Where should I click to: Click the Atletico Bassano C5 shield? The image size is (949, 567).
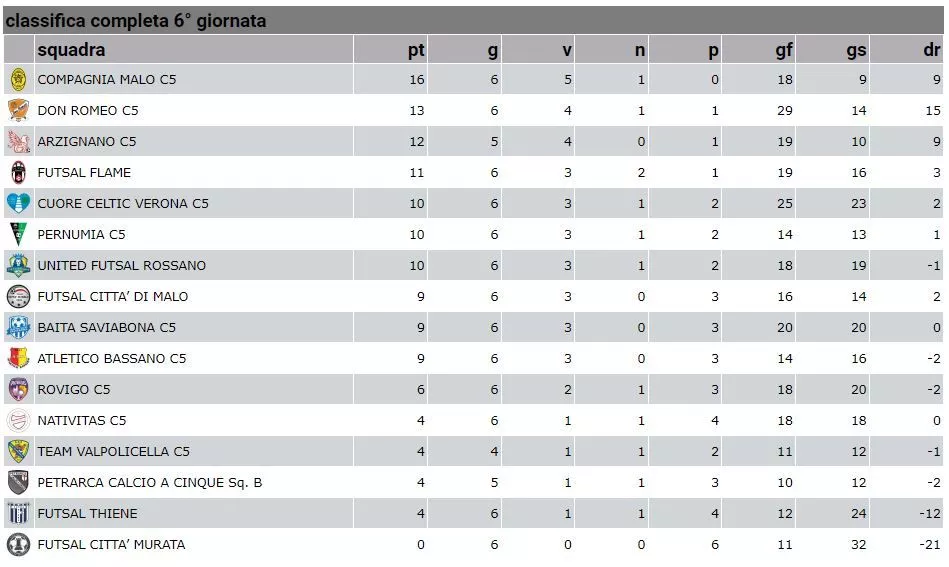coord(19,358)
